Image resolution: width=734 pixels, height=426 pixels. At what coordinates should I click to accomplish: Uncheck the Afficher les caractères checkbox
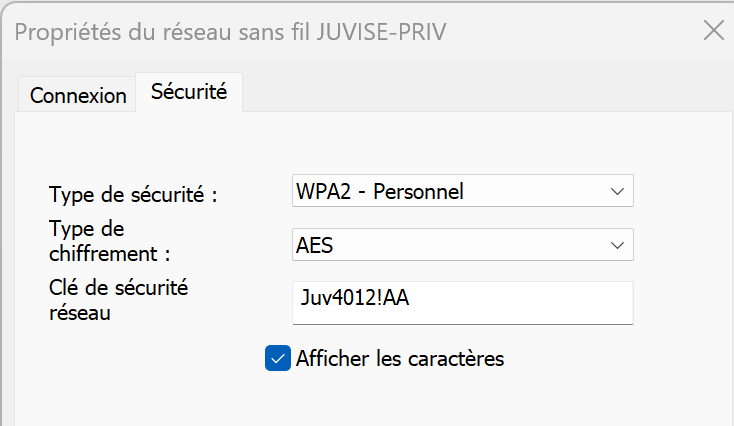(277, 357)
